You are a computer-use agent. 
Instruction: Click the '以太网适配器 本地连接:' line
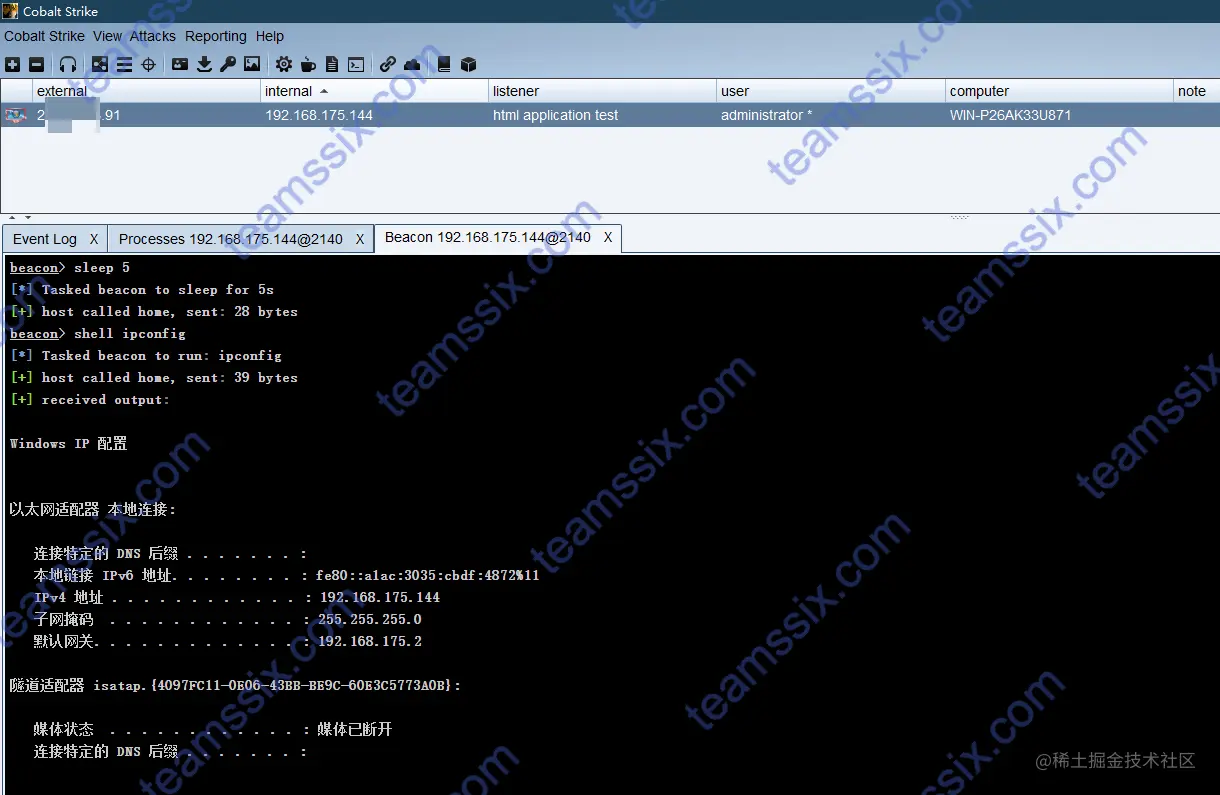tap(93, 509)
